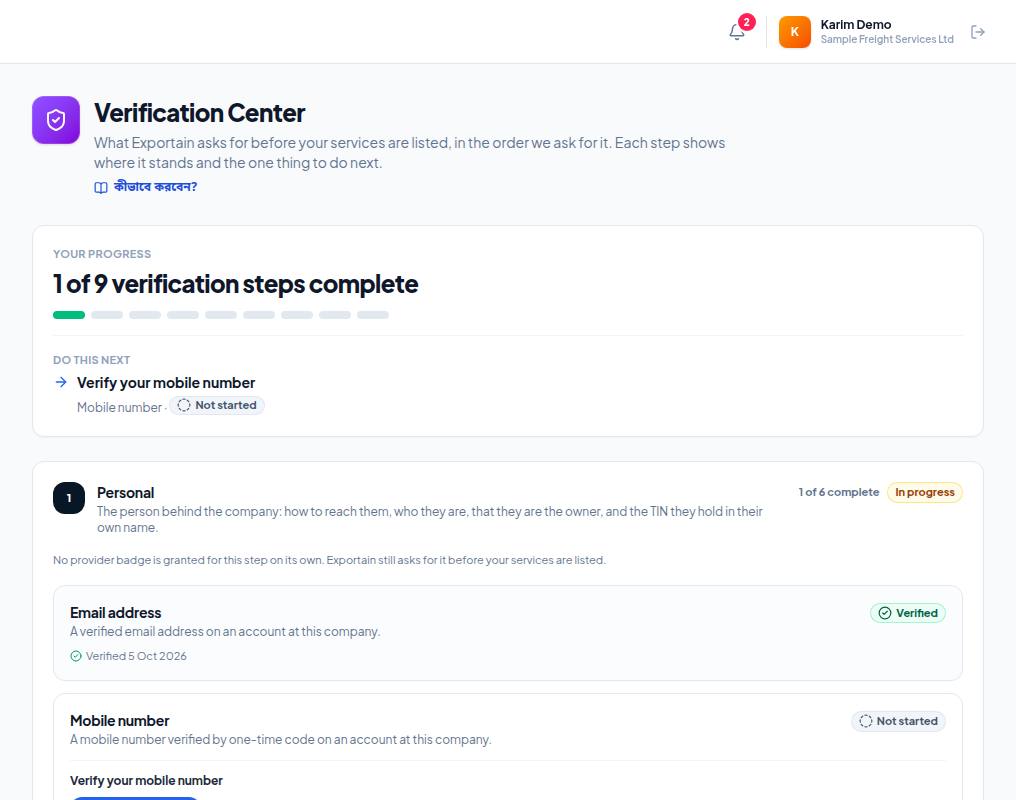Click the In progress status pill
This screenshot has height=800, width=1016.
925,492
